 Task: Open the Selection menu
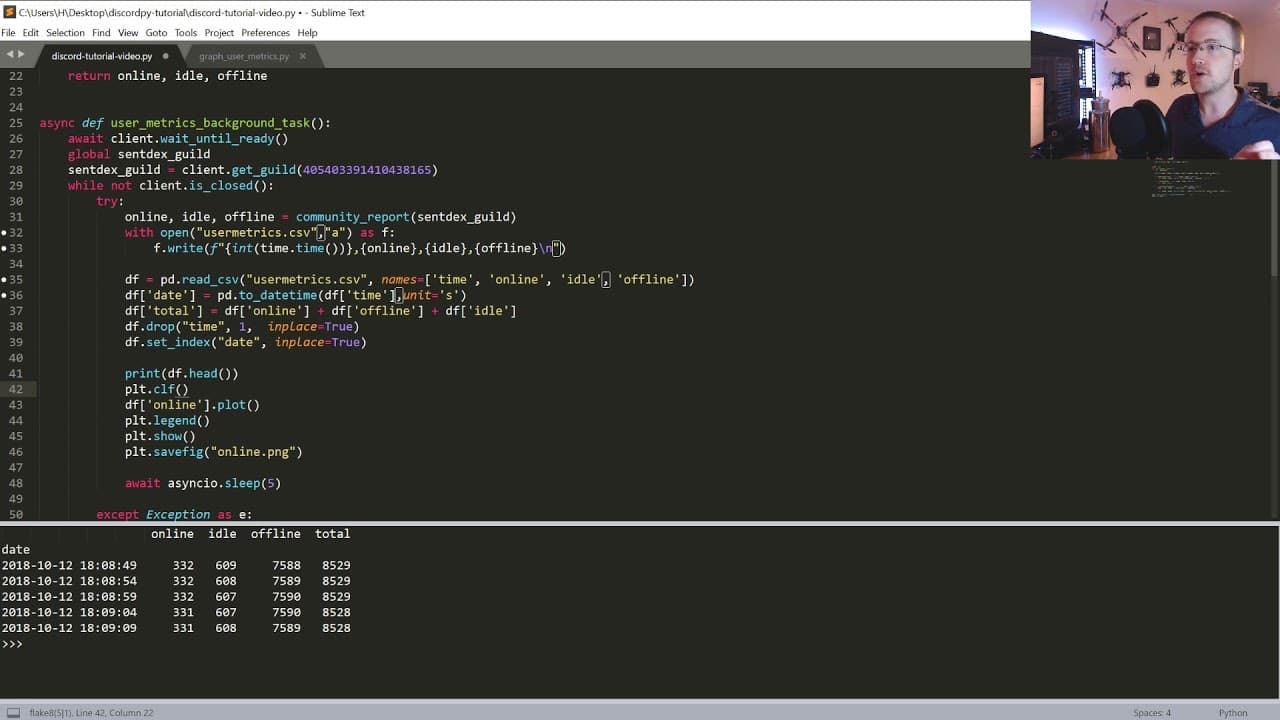coord(65,33)
